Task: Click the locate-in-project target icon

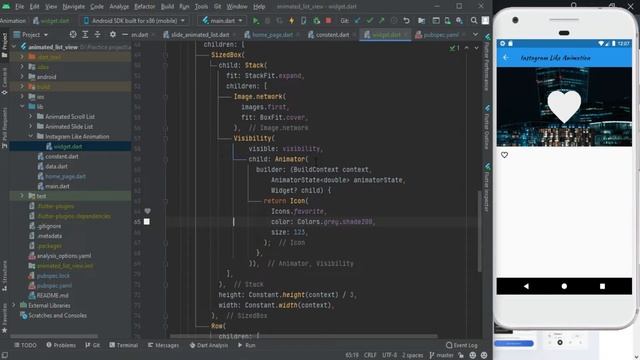Action: click(x=73, y=35)
